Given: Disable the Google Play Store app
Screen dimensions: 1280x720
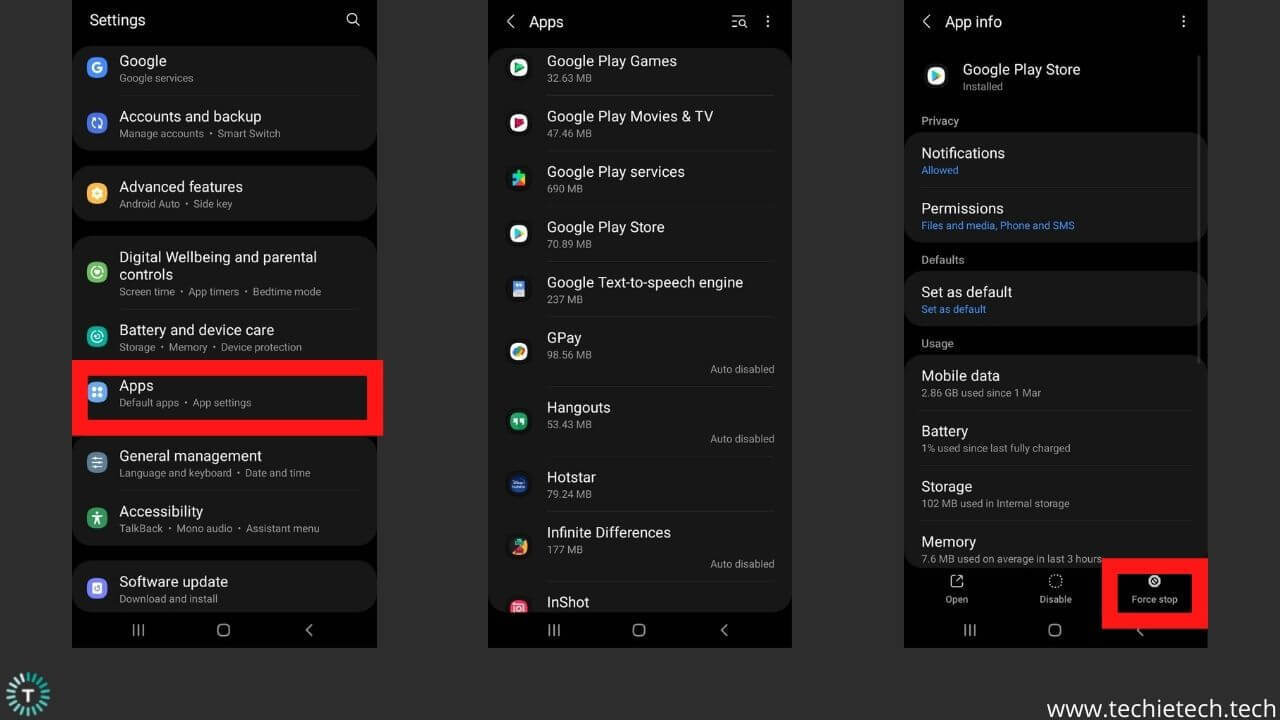Looking at the screenshot, I should coord(1055,589).
